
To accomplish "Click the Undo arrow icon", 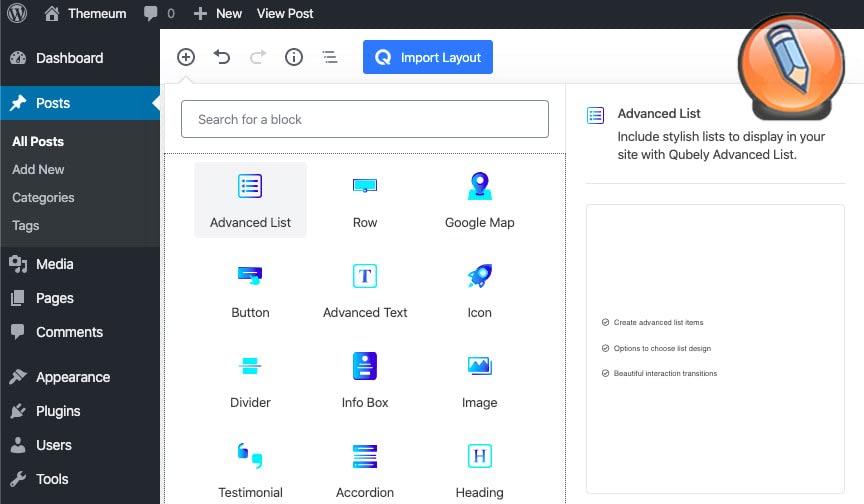I will [x=222, y=57].
